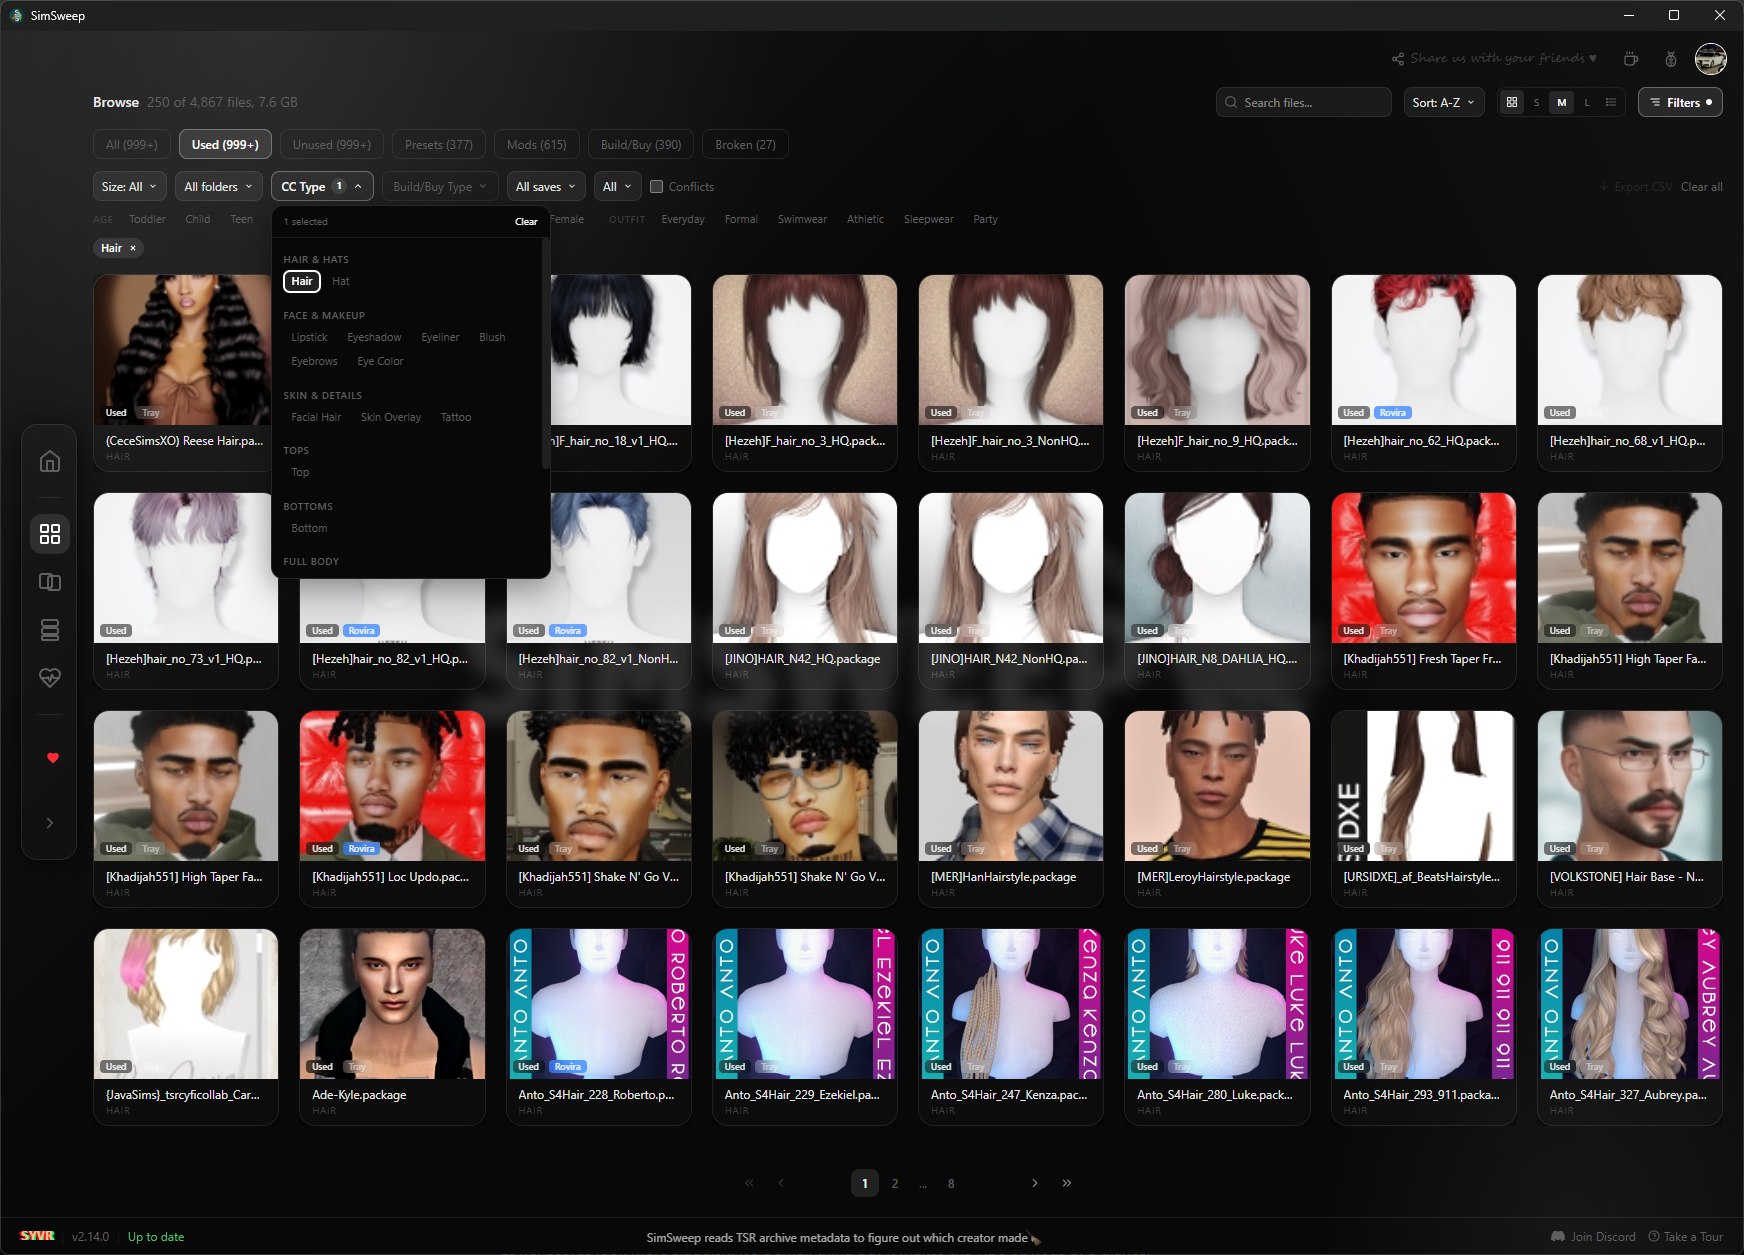Open the Home page from the sidebar
Screen dimensions: 1744x1255
(49, 461)
